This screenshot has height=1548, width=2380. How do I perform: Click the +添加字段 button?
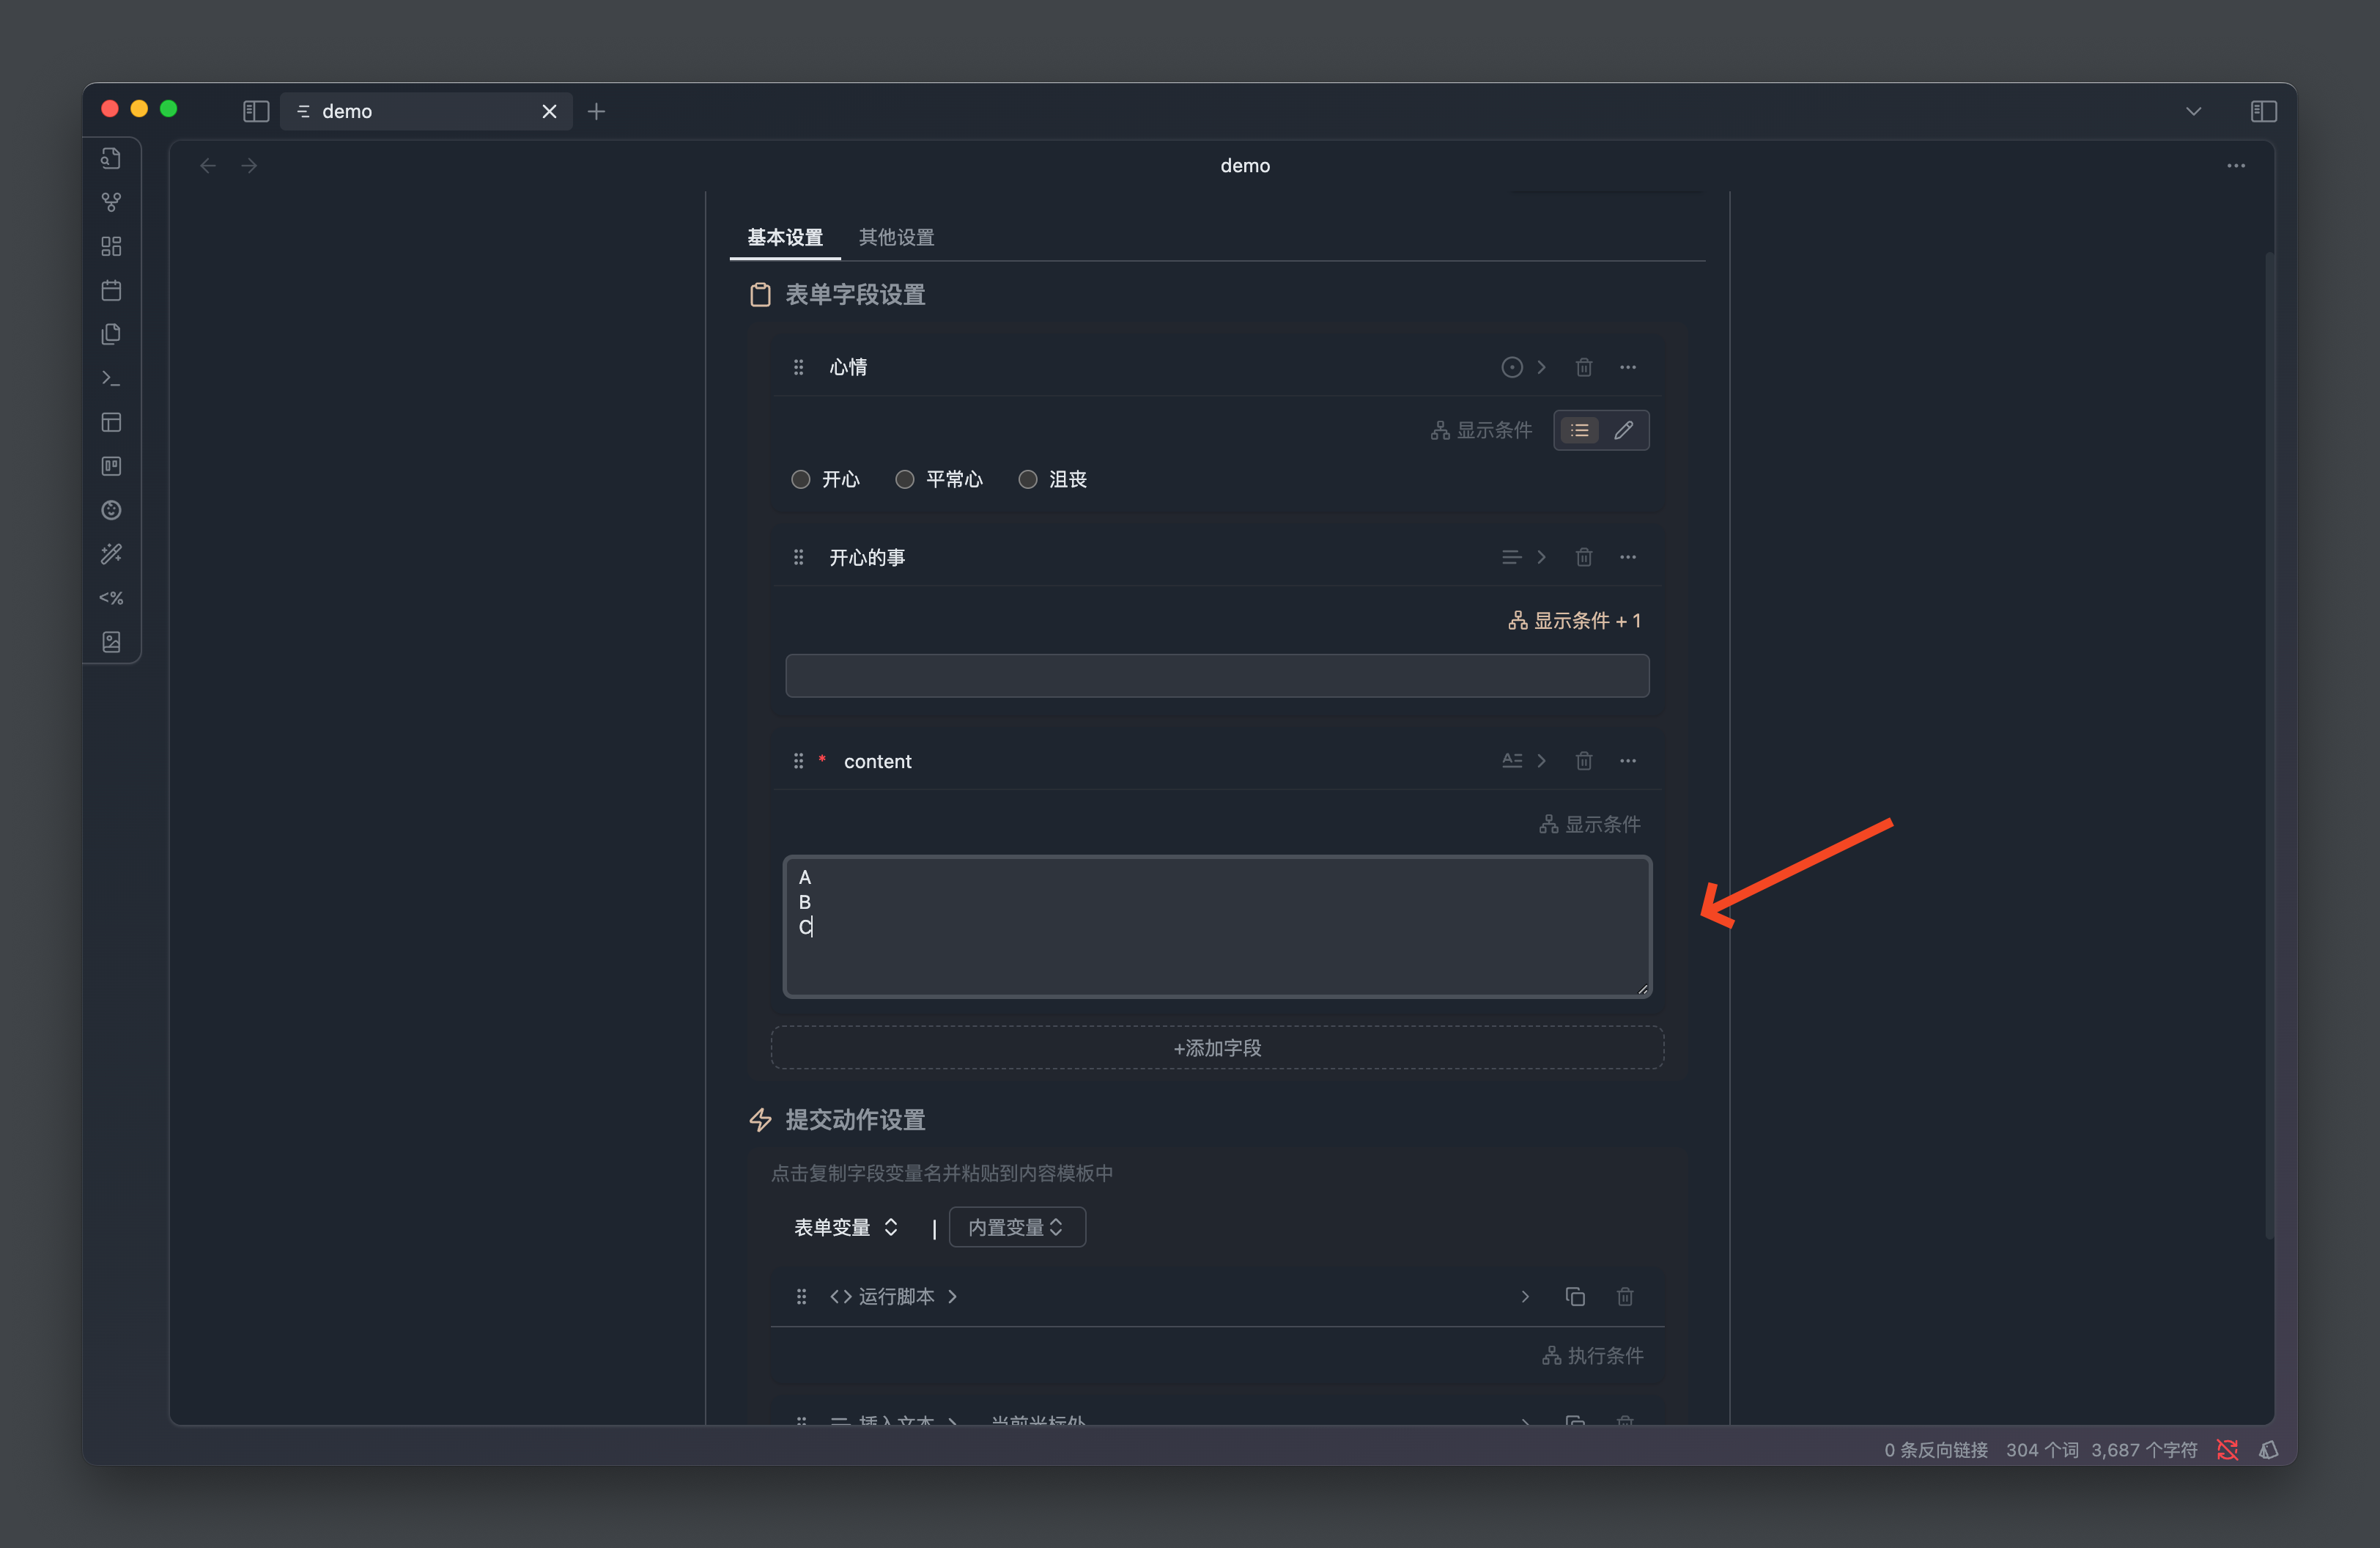click(x=1217, y=1047)
